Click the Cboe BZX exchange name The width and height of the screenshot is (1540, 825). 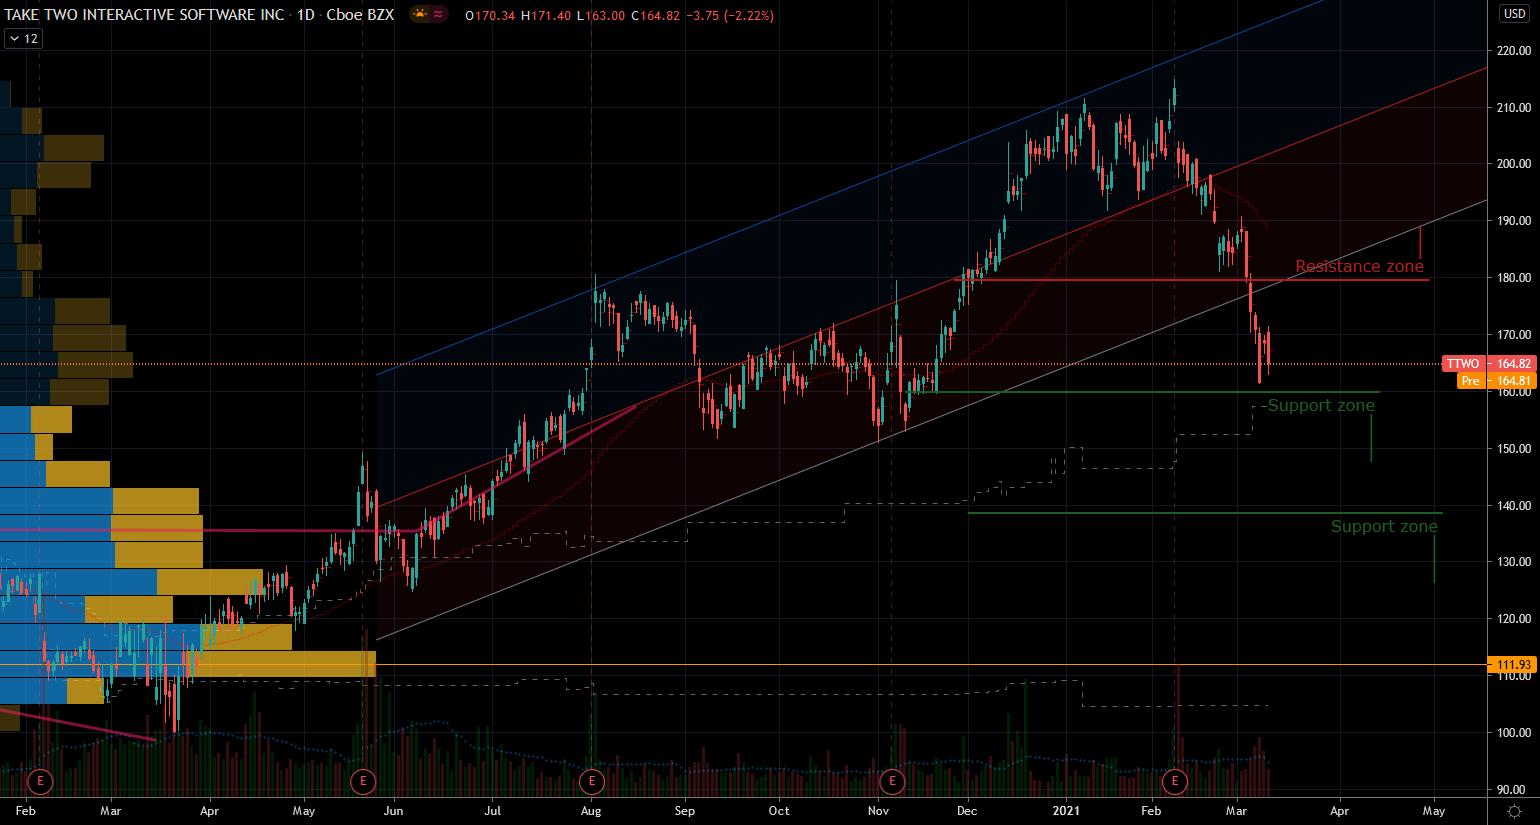[x=360, y=15]
